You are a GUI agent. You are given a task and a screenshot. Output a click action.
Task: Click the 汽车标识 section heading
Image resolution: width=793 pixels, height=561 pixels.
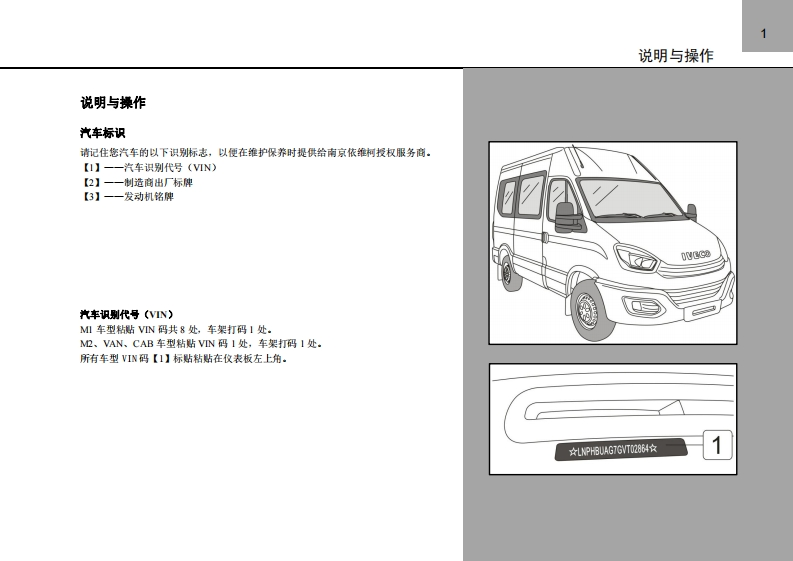coord(102,133)
